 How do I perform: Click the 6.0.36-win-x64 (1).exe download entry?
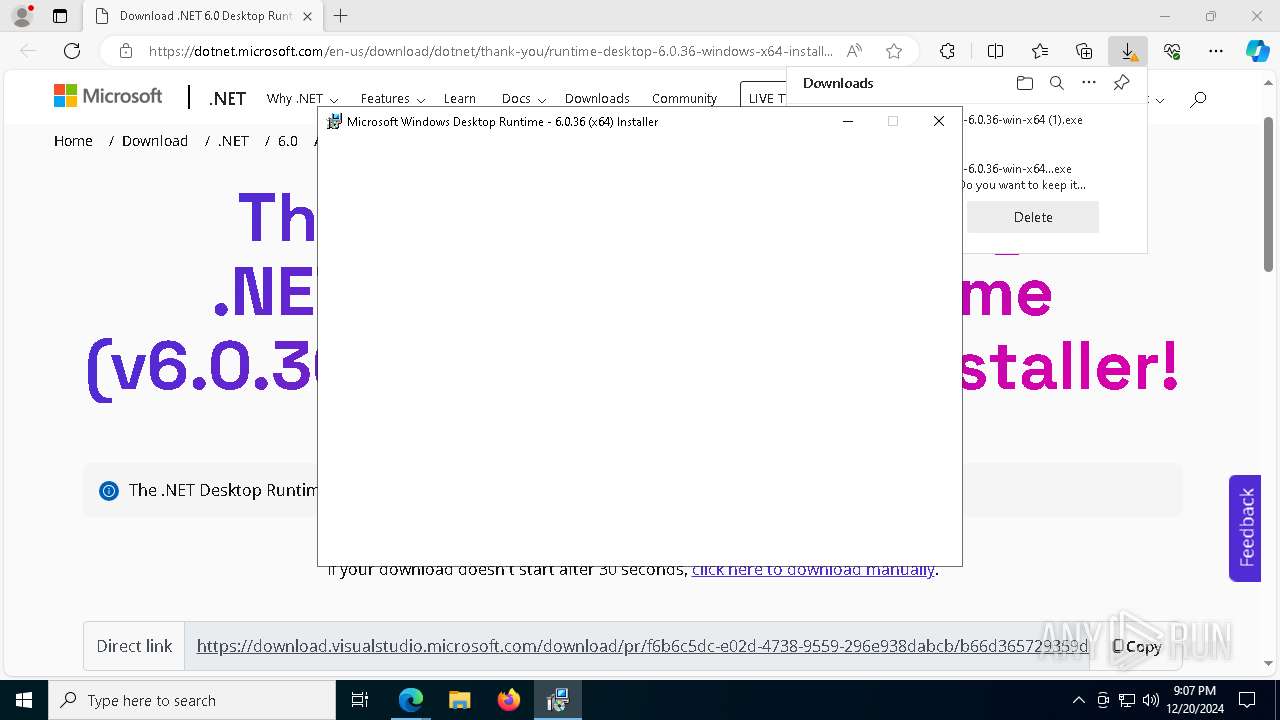coord(1022,120)
